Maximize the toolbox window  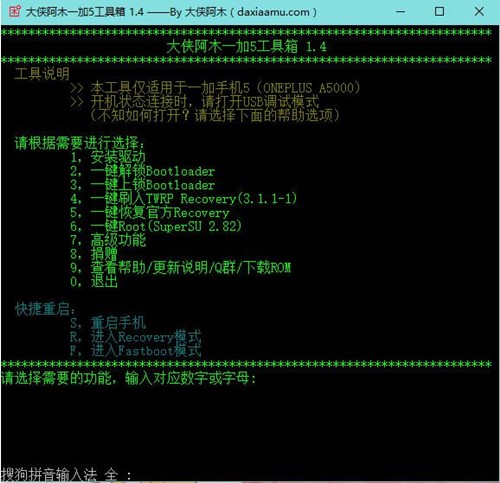[439, 12]
